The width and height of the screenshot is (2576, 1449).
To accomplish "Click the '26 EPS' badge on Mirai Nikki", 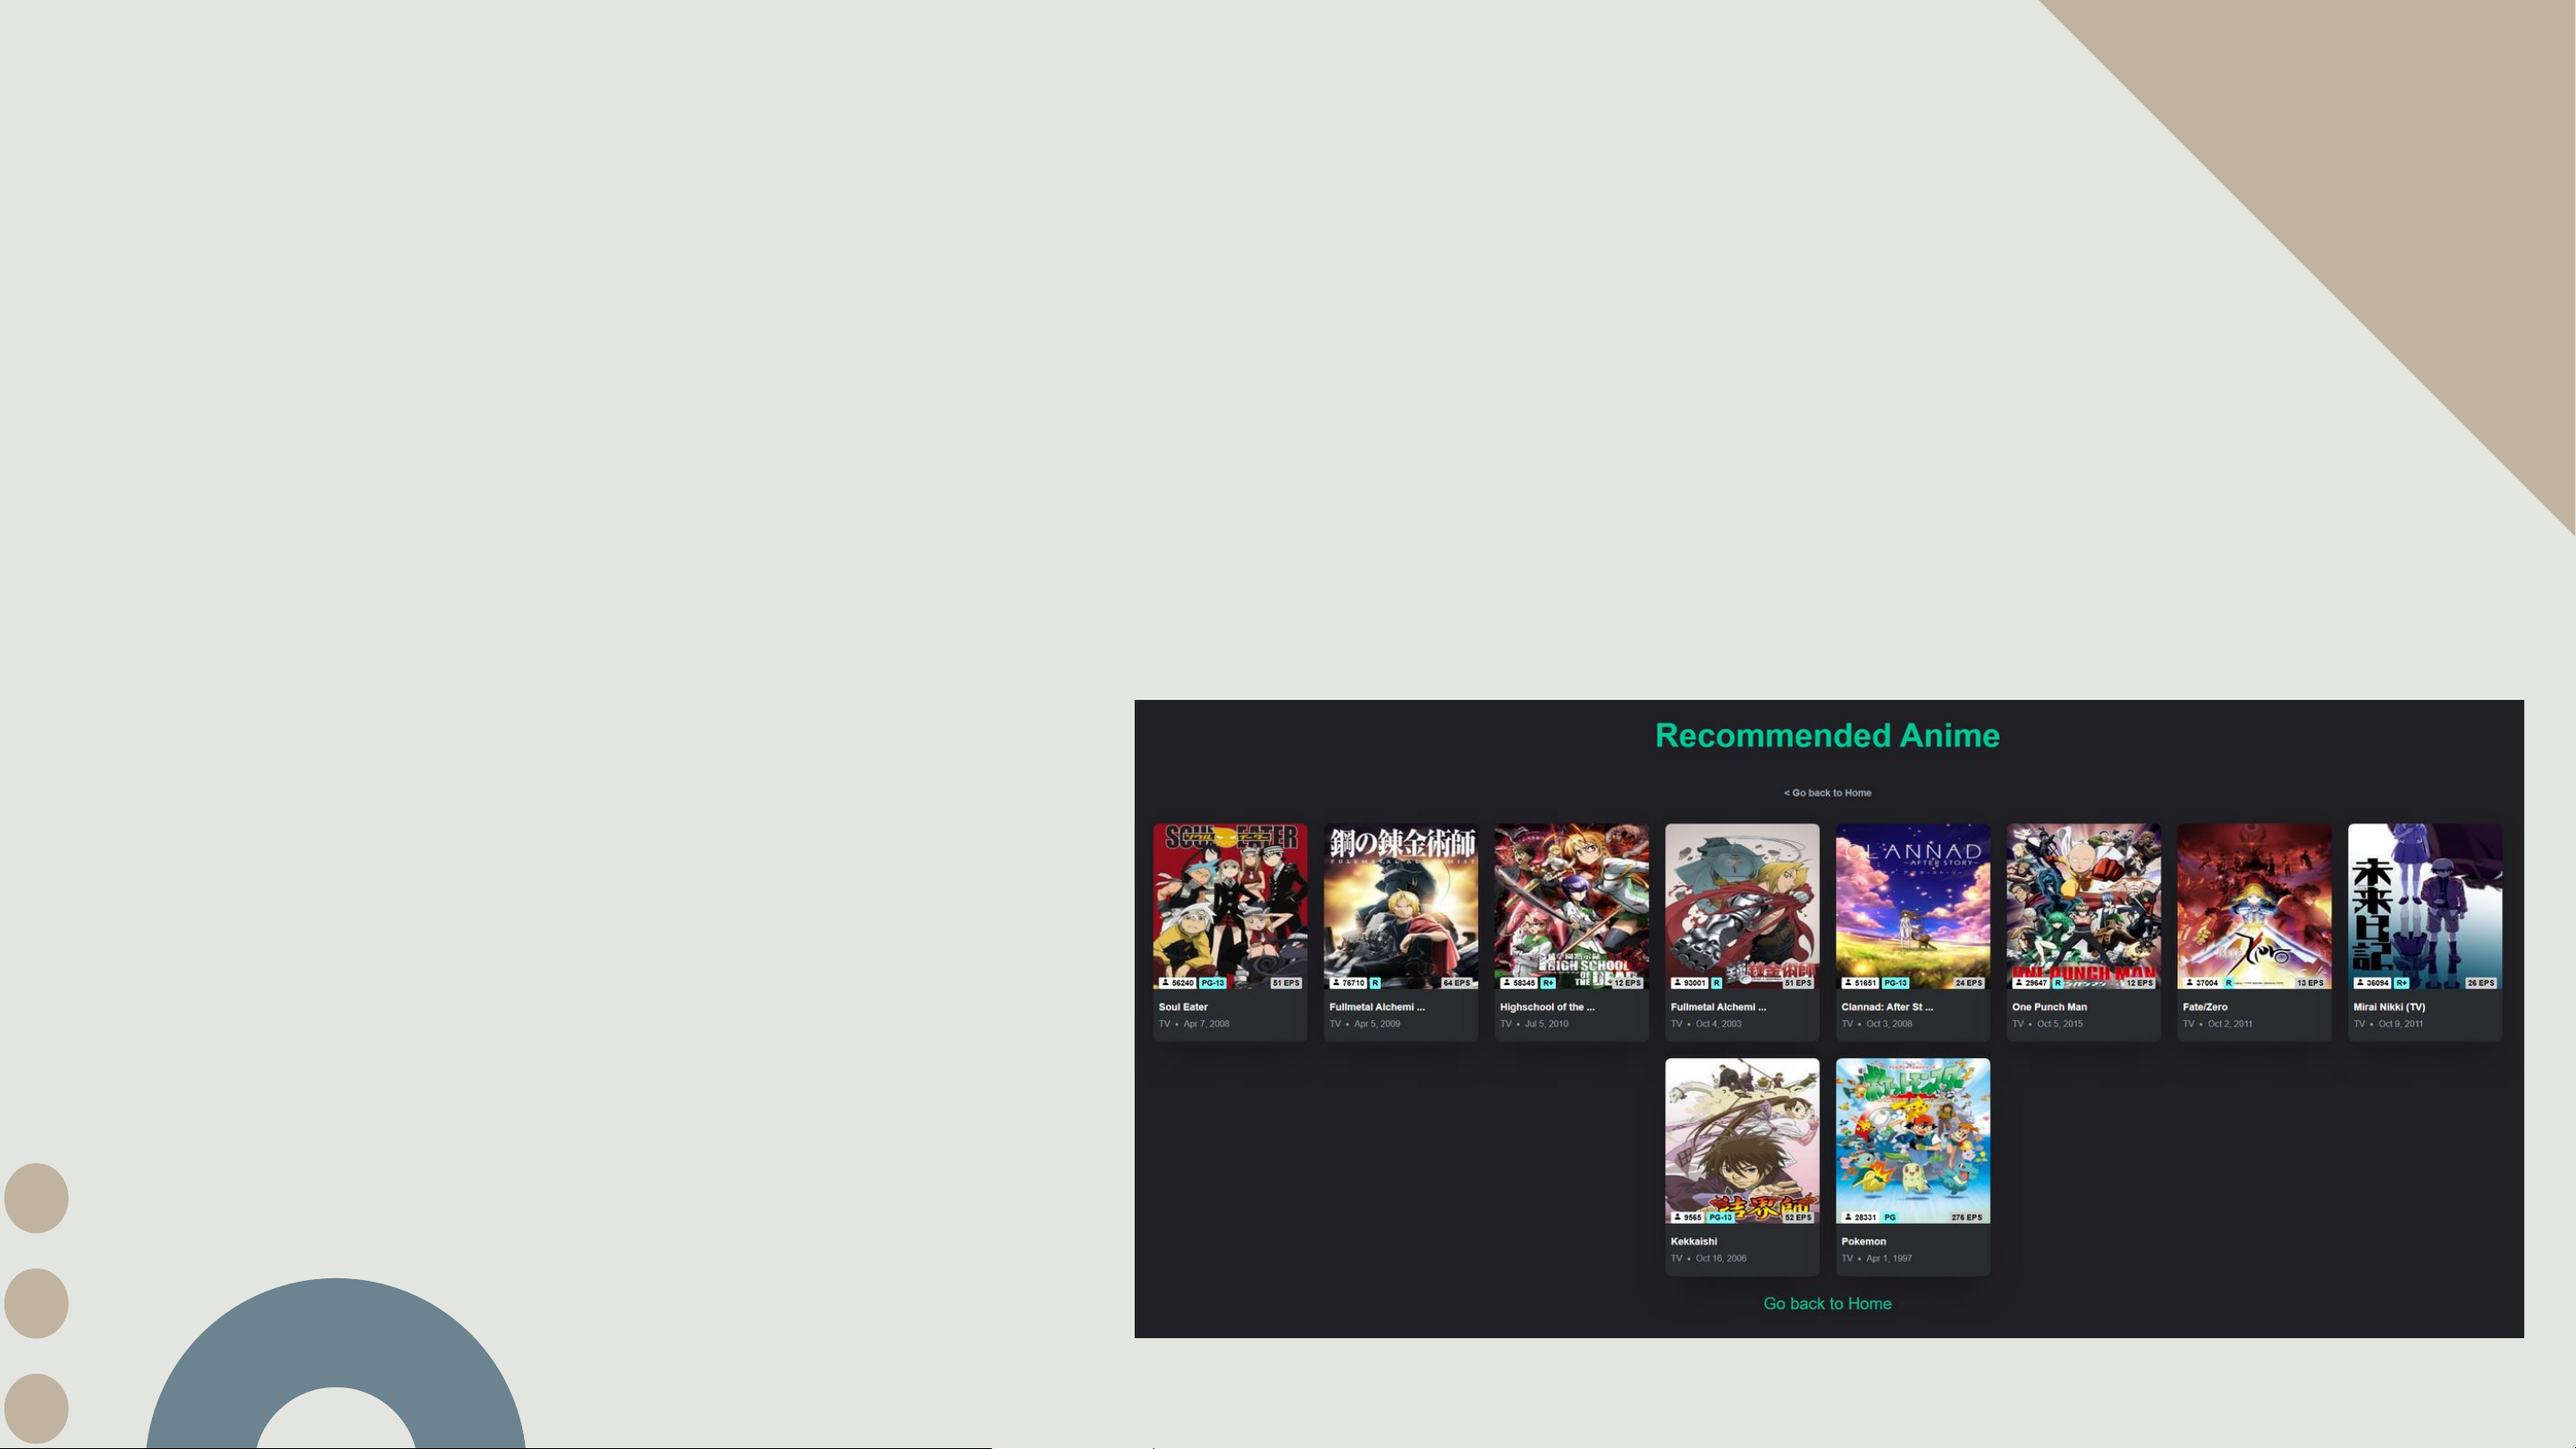I will point(2480,984).
